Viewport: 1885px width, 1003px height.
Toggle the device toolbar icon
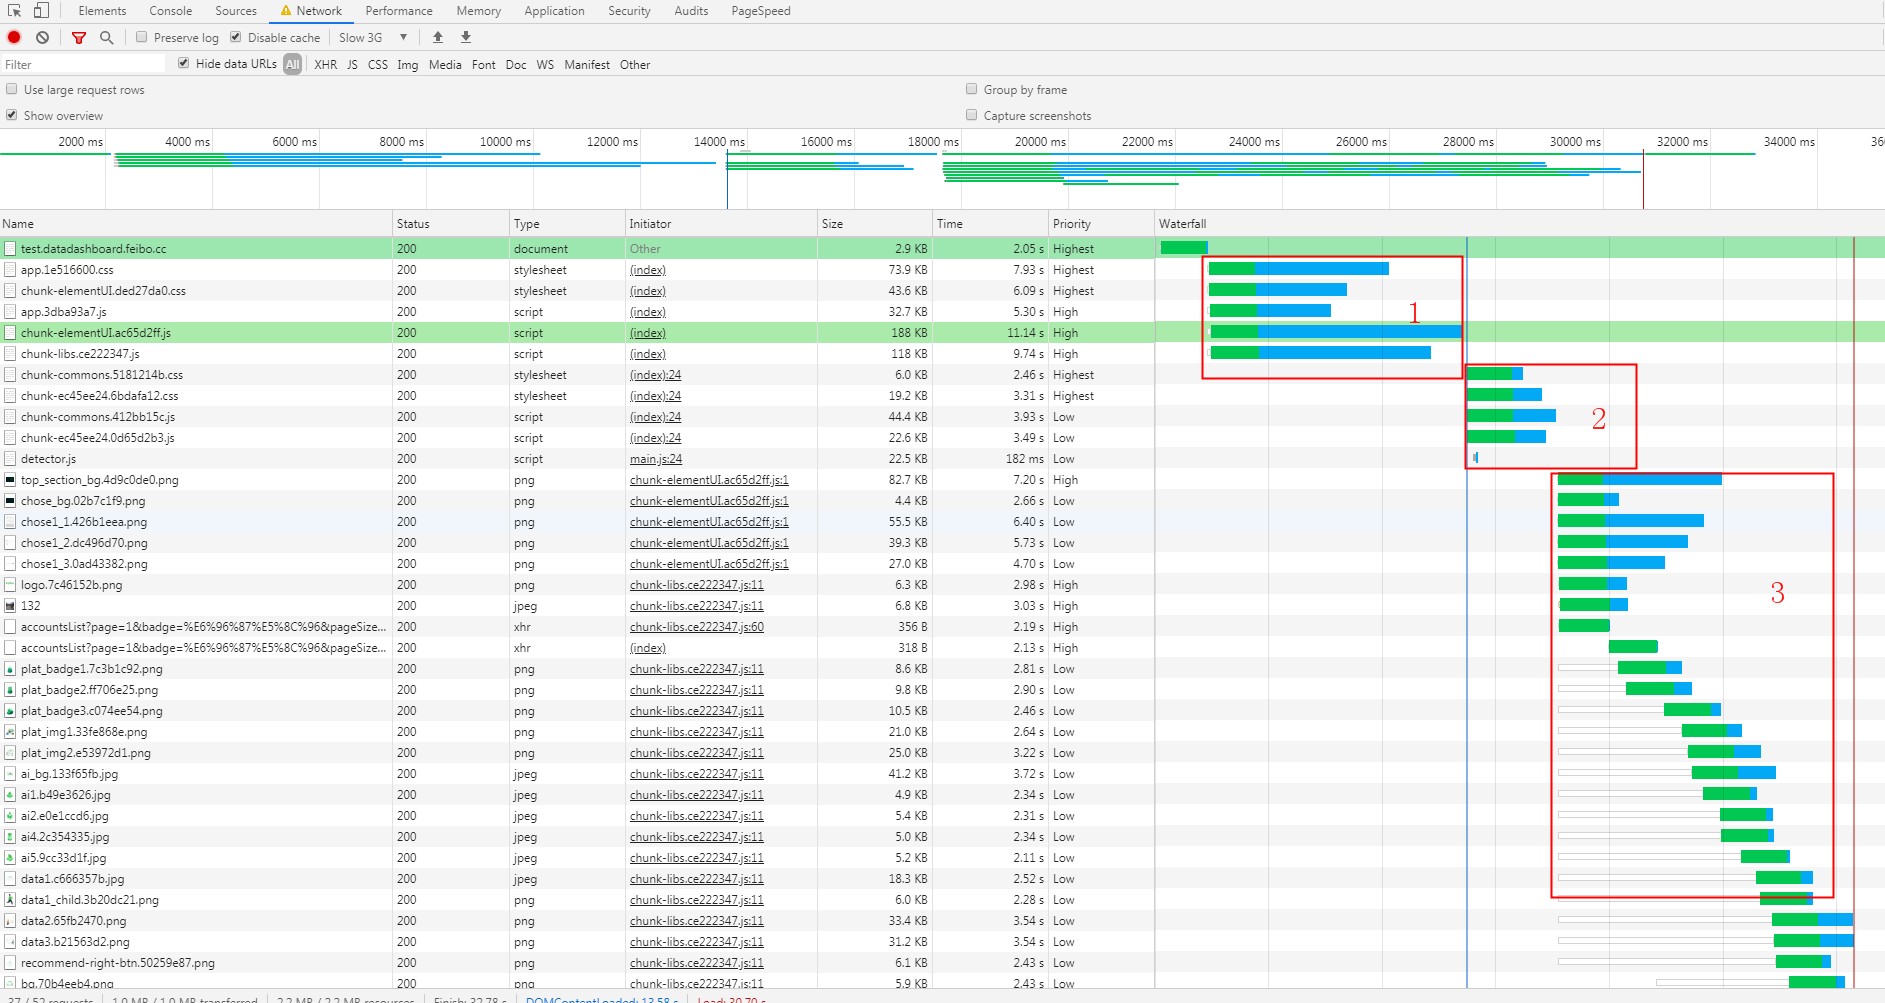pos(41,10)
